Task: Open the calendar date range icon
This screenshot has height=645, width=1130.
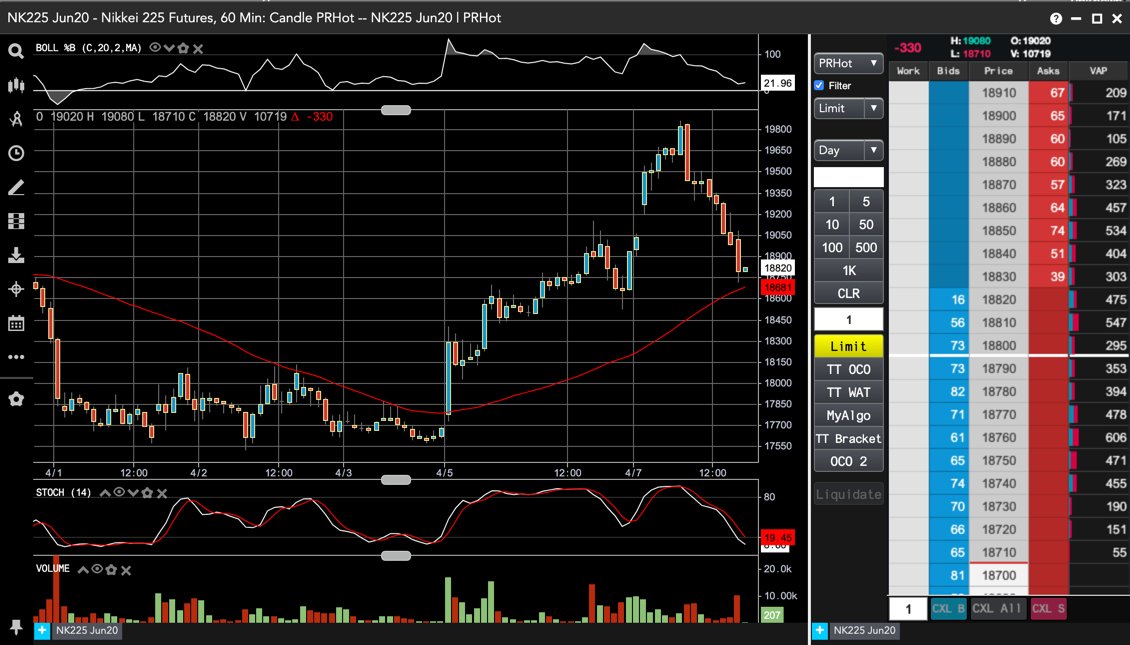Action: [x=15, y=323]
